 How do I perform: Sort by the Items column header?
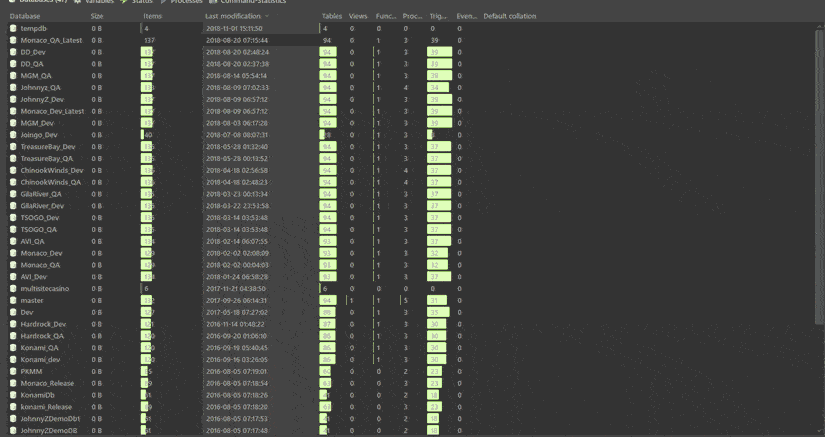pyautogui.click(x=152, y=16)
